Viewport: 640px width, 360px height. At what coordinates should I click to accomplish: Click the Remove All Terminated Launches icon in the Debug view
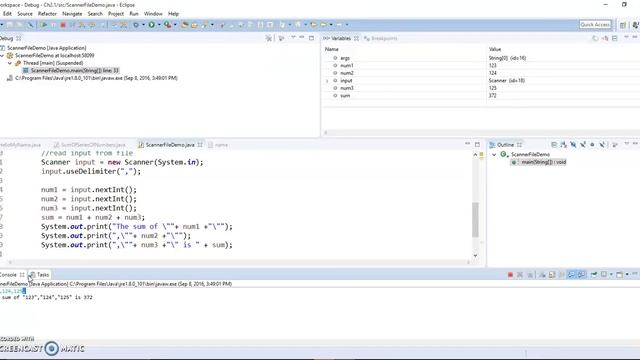point(269,38)
